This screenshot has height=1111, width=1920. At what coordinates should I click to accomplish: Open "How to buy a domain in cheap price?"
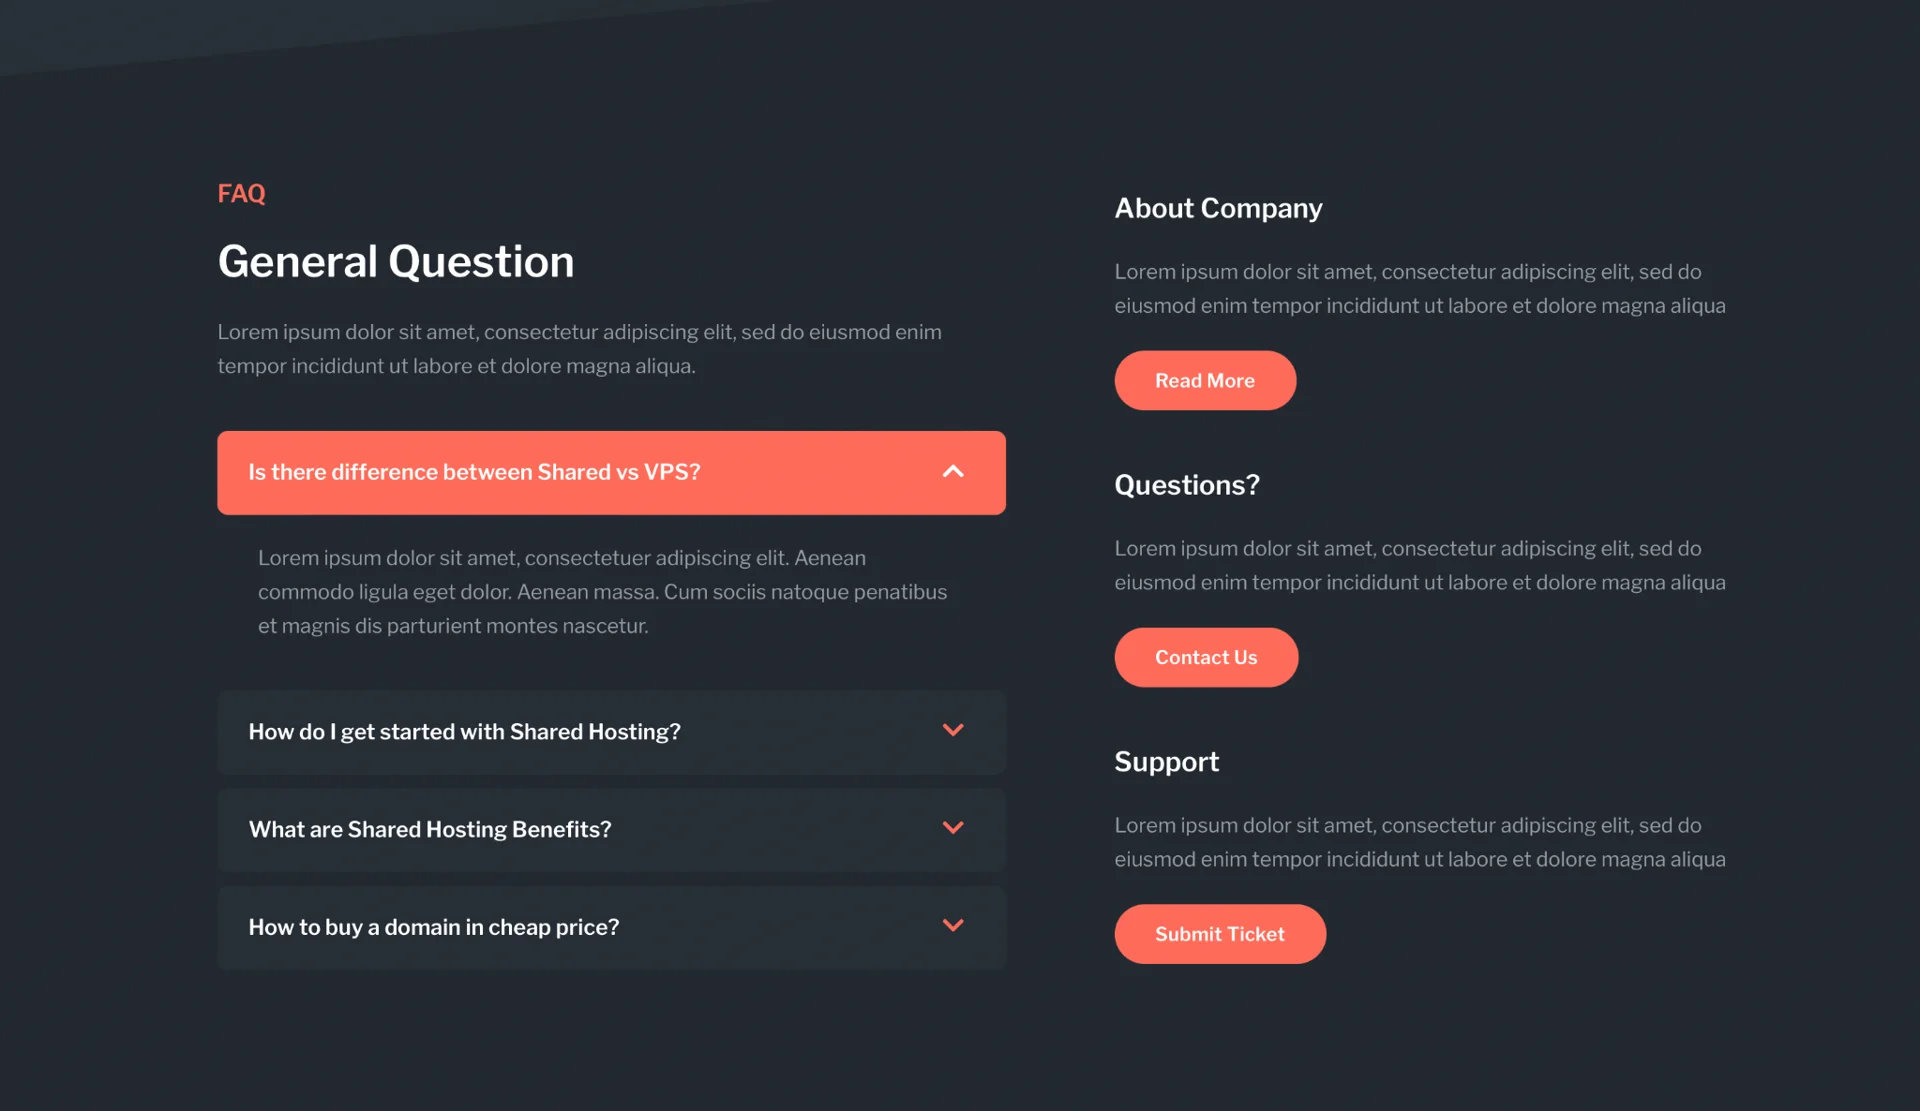(433, 927)
